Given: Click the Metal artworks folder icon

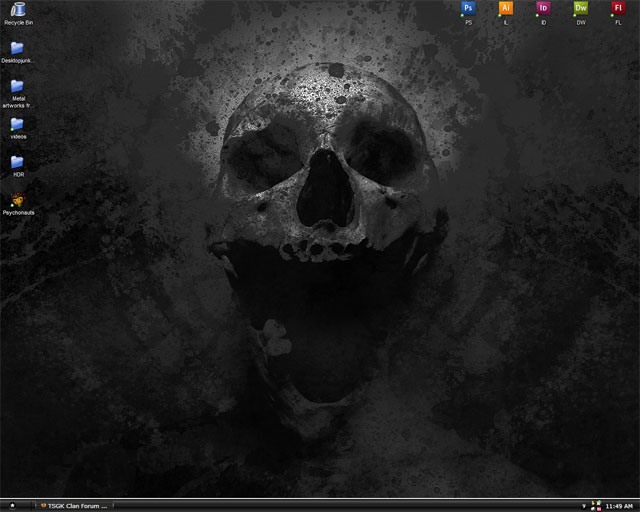Looking at the screenshot, I should pyautogui.click(x=17, y=87).
